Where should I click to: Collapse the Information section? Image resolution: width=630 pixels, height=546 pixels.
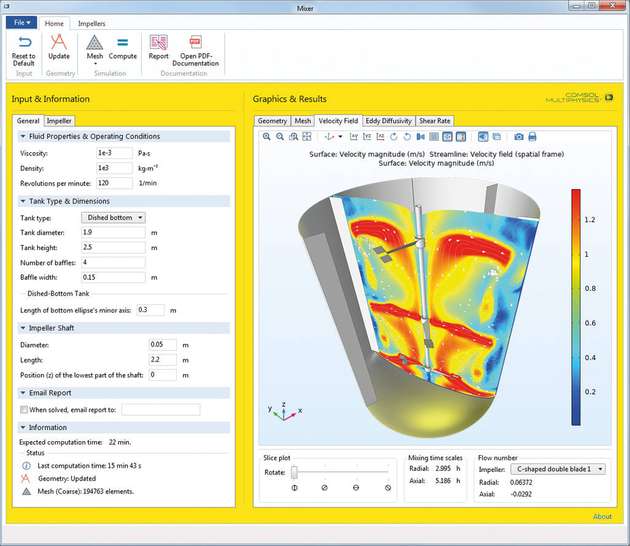(23, 427)
